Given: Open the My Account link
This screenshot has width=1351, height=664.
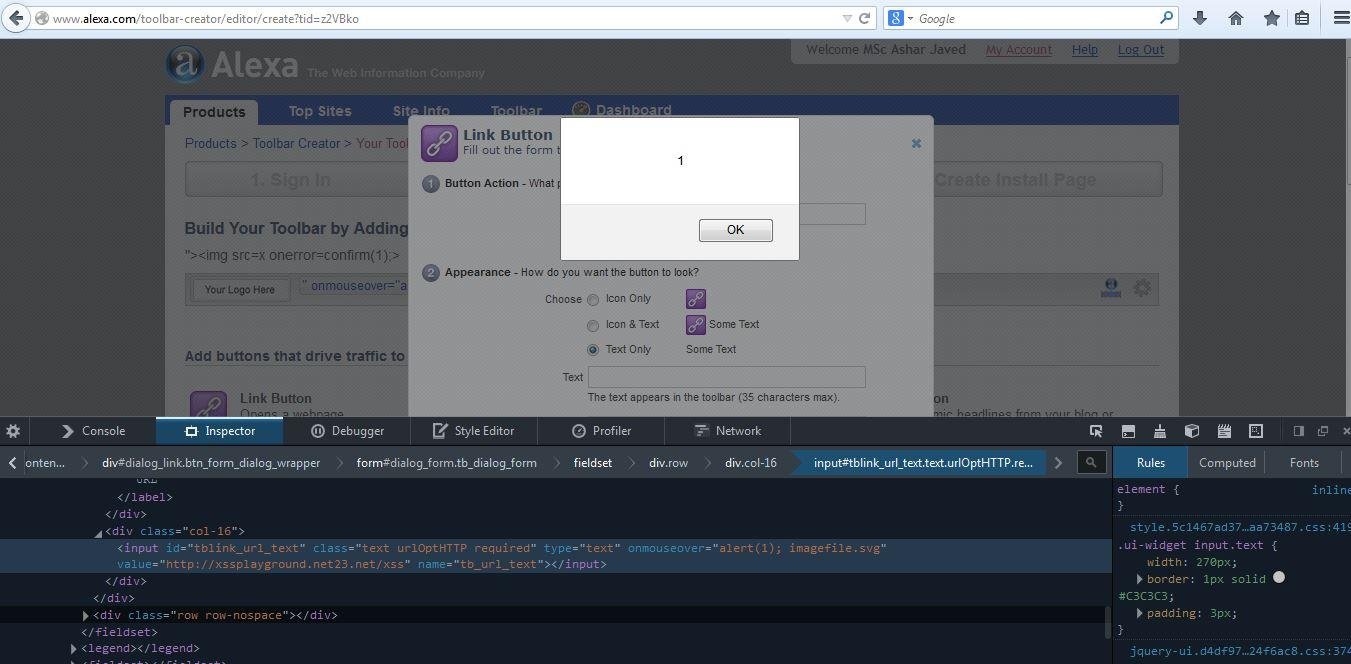Looking at the screenshot, I should pos(1019,50).
